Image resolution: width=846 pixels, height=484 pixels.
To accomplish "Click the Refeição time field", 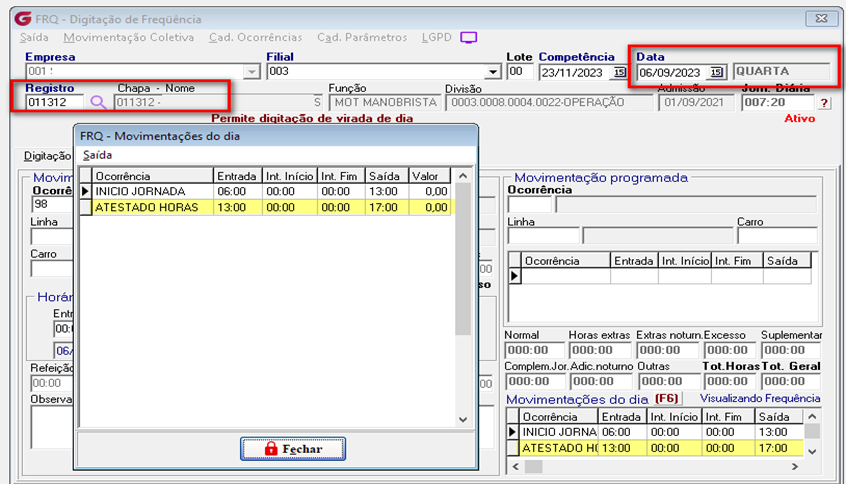I will pyautogui.click(x=52, y=383).
